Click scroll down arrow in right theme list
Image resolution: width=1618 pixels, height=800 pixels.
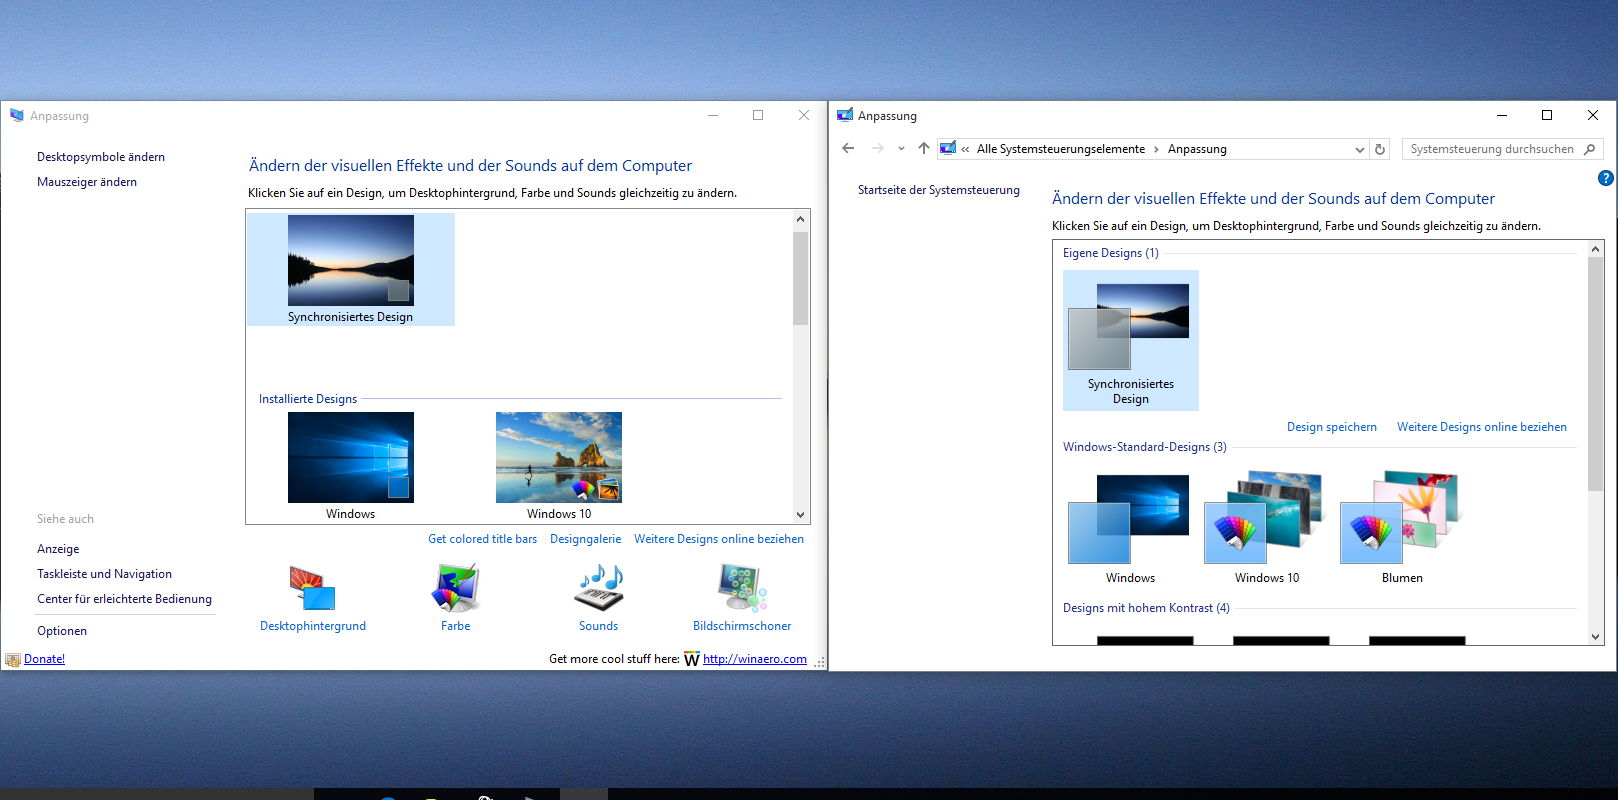pyautogui.click(x=1596, y=636)
